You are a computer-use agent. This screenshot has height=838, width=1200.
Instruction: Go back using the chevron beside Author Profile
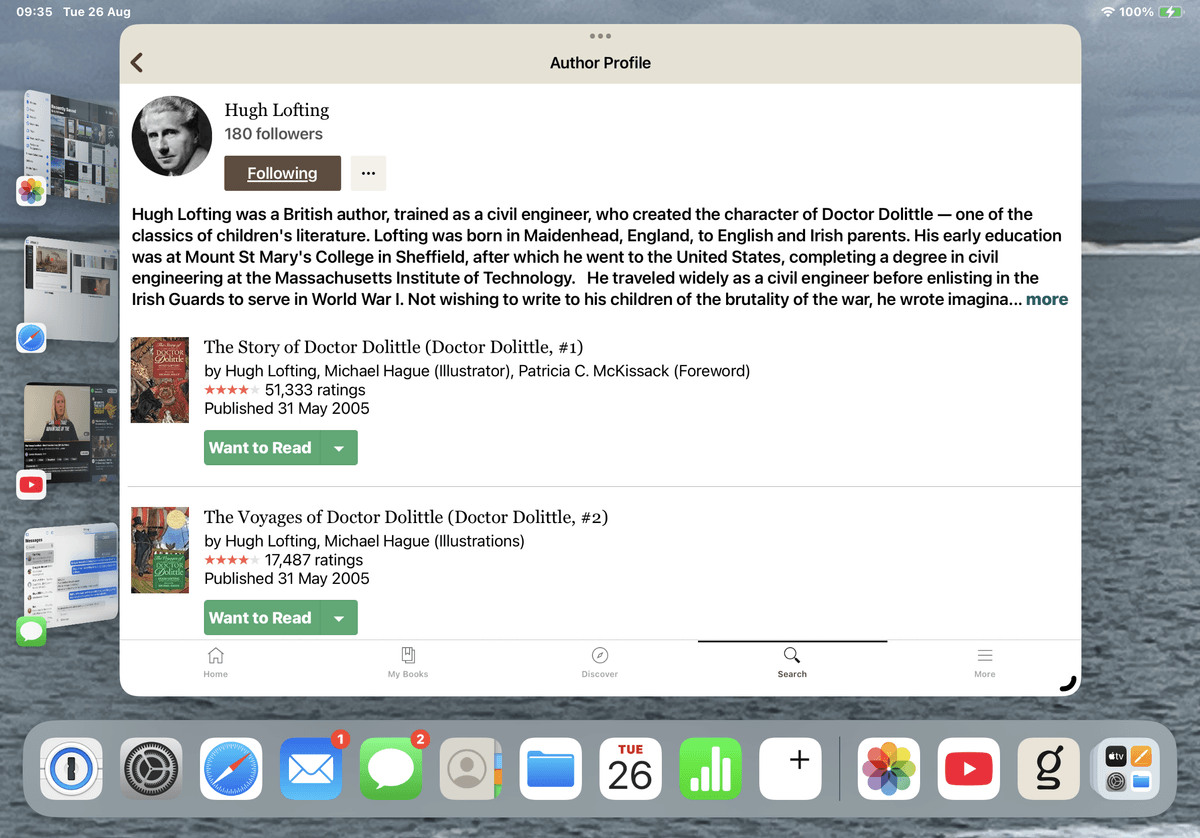pyautogui.click(x=137, y=63)
